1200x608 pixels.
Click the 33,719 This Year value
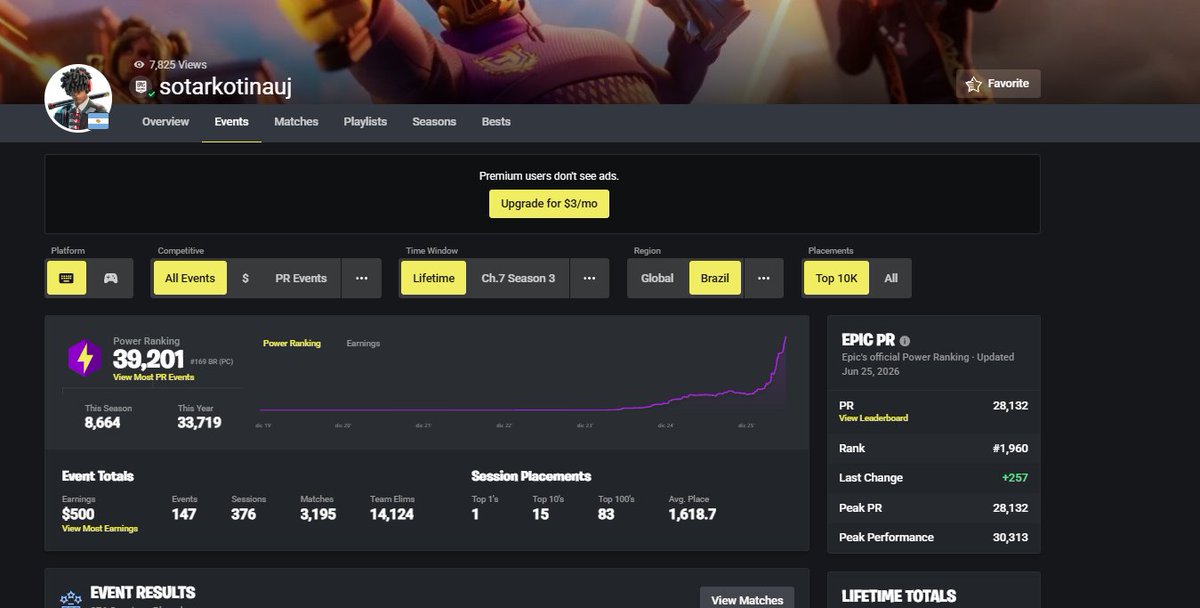tap(199, 423)
